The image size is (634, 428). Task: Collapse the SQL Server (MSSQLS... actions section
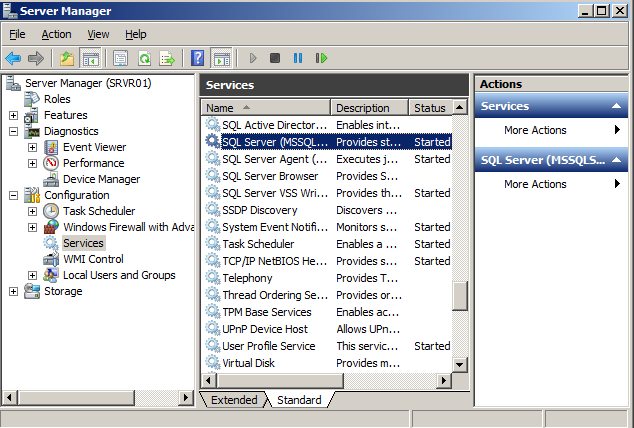coord(616,160)
